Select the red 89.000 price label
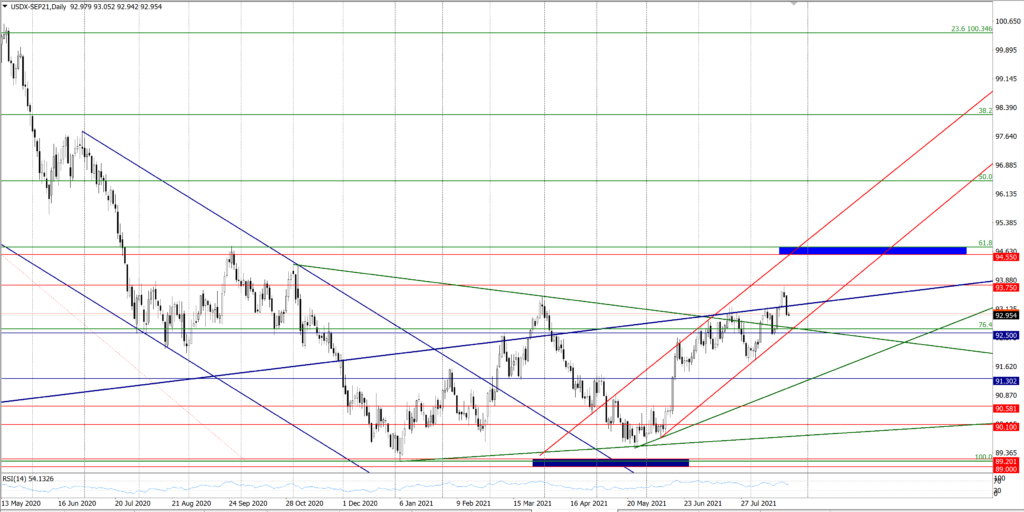This screenshot has height=512, width=1024. pos(1005,469)
